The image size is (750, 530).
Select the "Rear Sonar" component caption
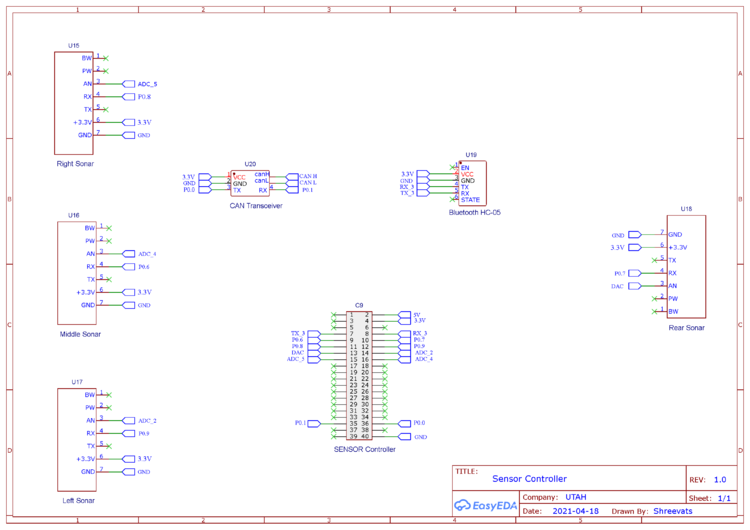[686, 328]
